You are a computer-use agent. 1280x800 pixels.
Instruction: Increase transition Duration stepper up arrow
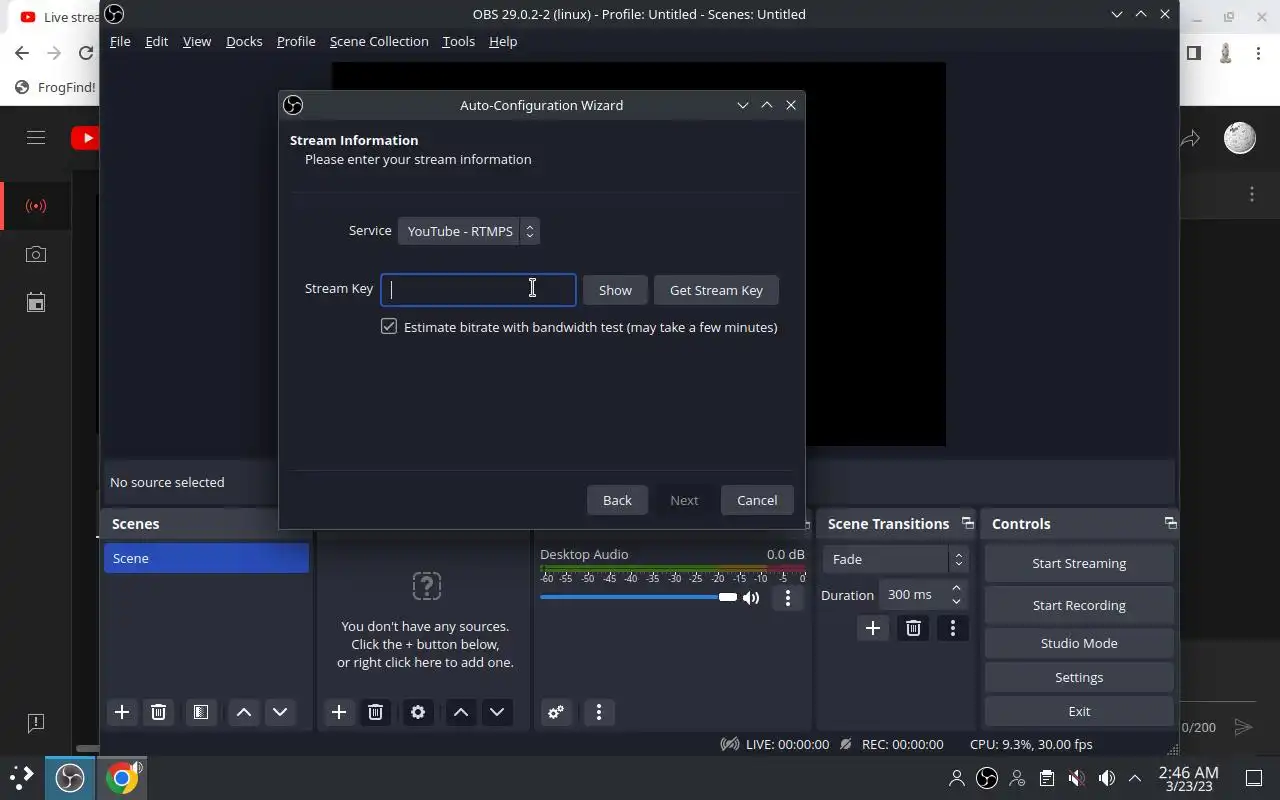(x=957, y=588)
